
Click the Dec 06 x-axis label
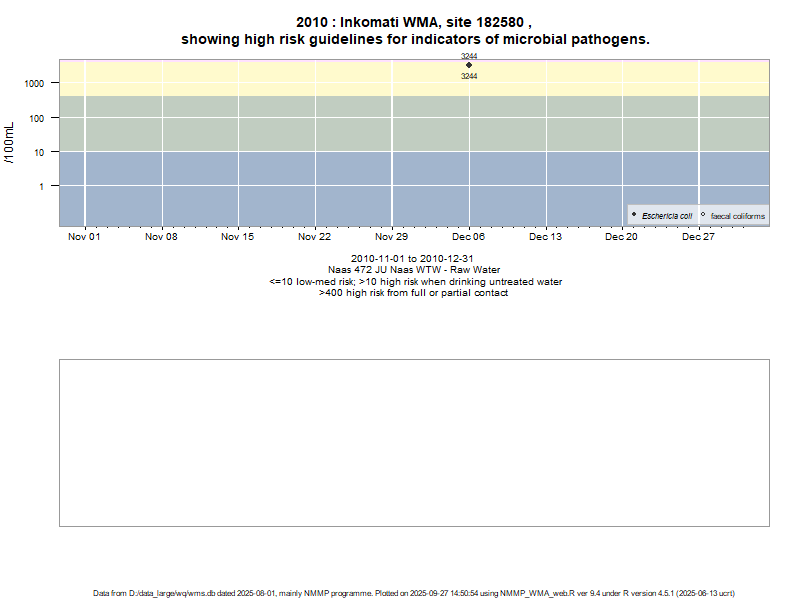click(x=469, y=237)
